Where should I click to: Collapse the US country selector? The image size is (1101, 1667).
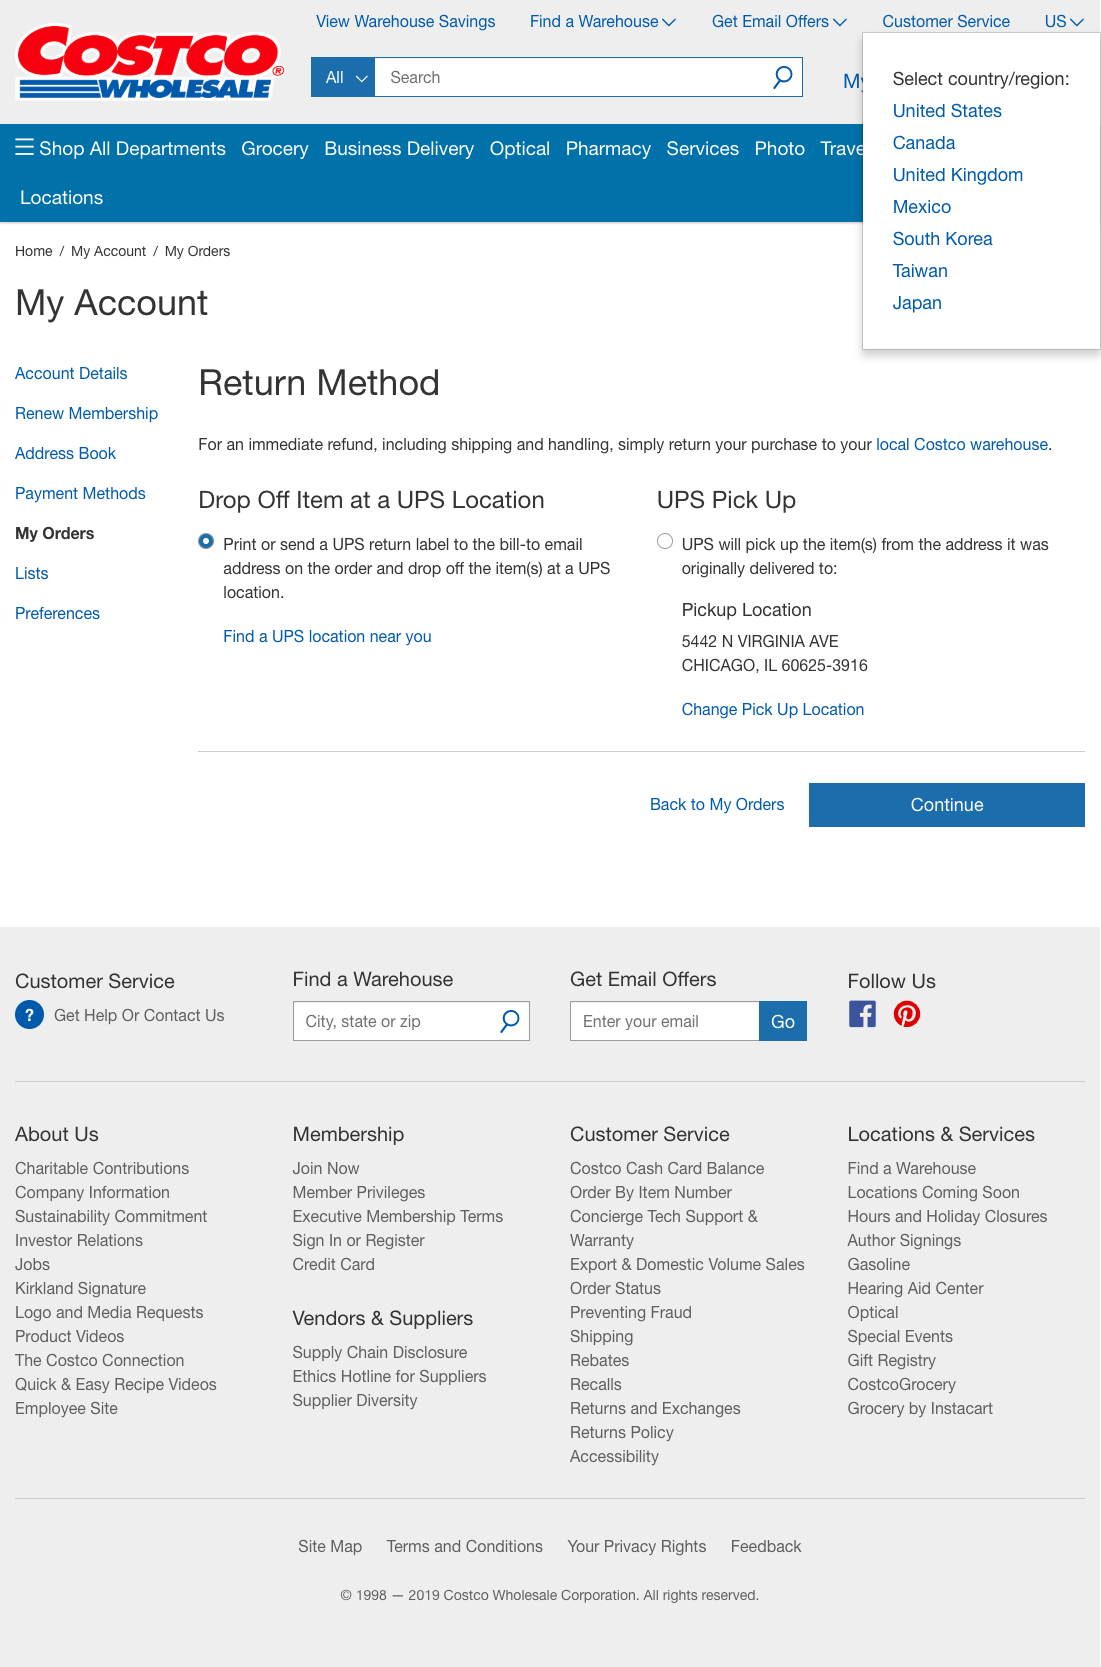point(1064,21)
